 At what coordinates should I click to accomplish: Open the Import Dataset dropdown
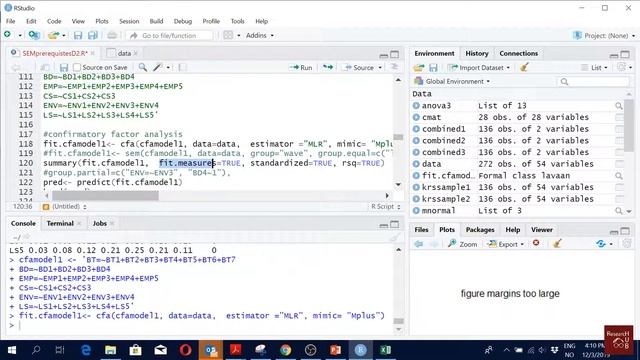pos(479,68)
